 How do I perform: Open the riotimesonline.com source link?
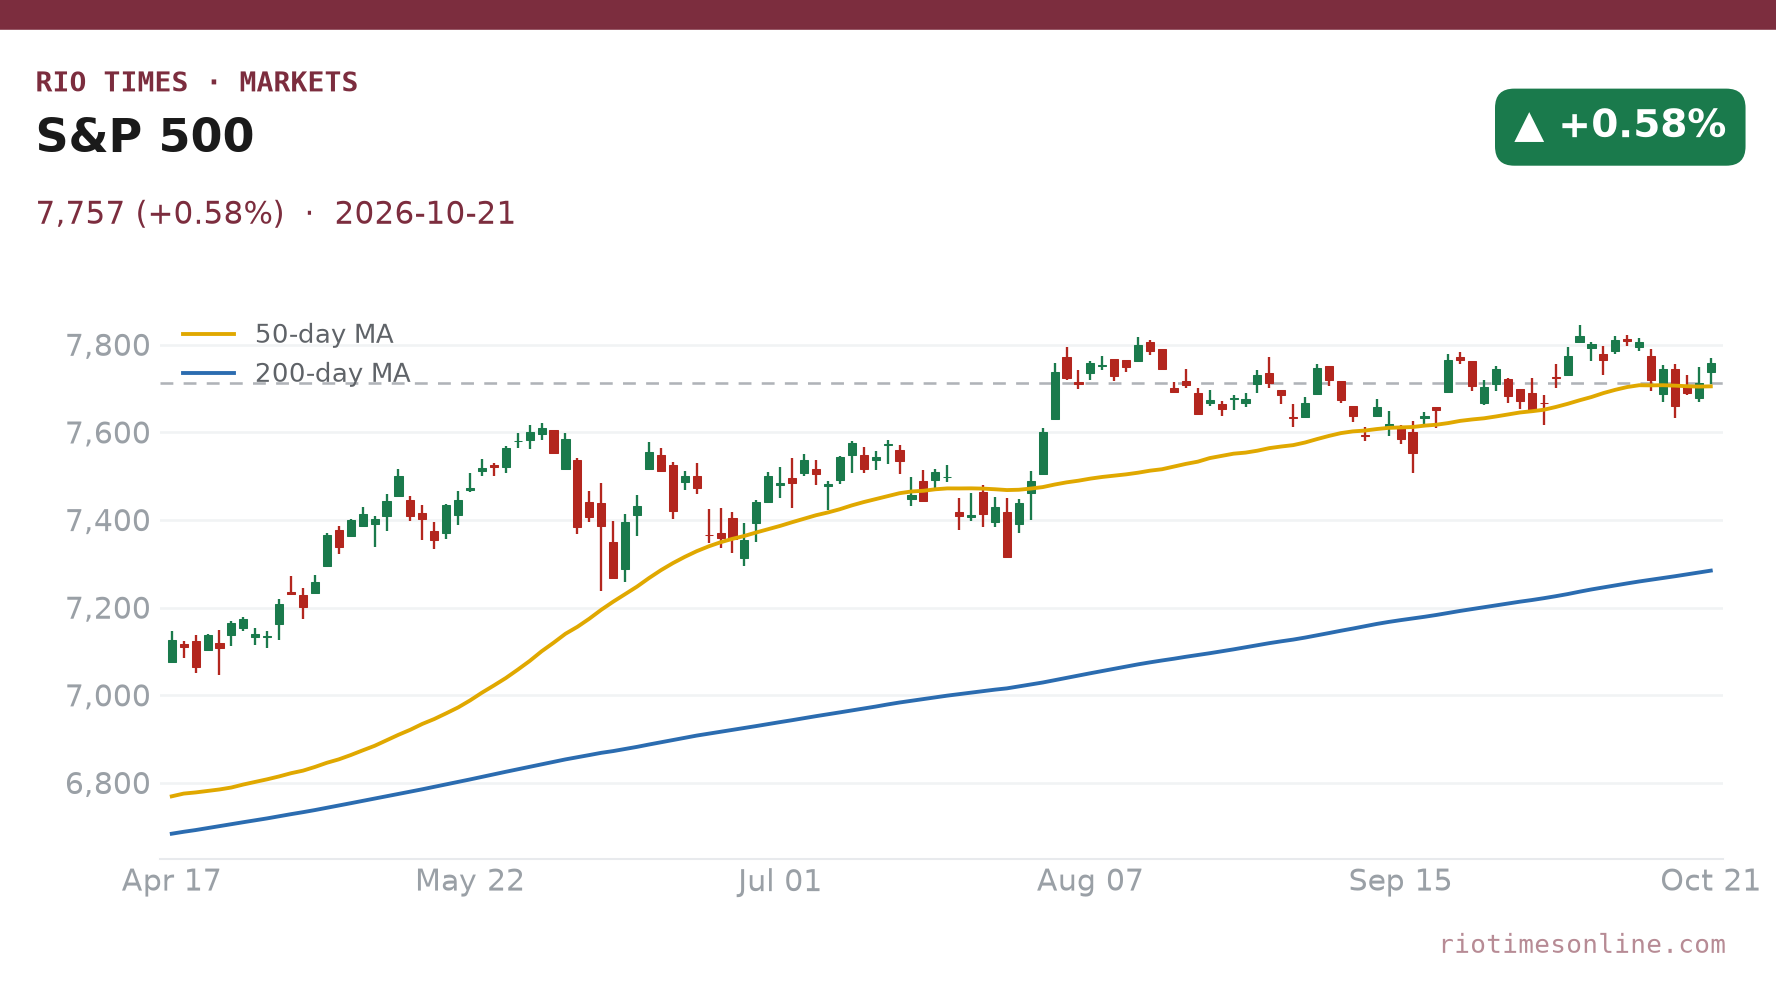pyautogui.click(x=1582, y=944)
